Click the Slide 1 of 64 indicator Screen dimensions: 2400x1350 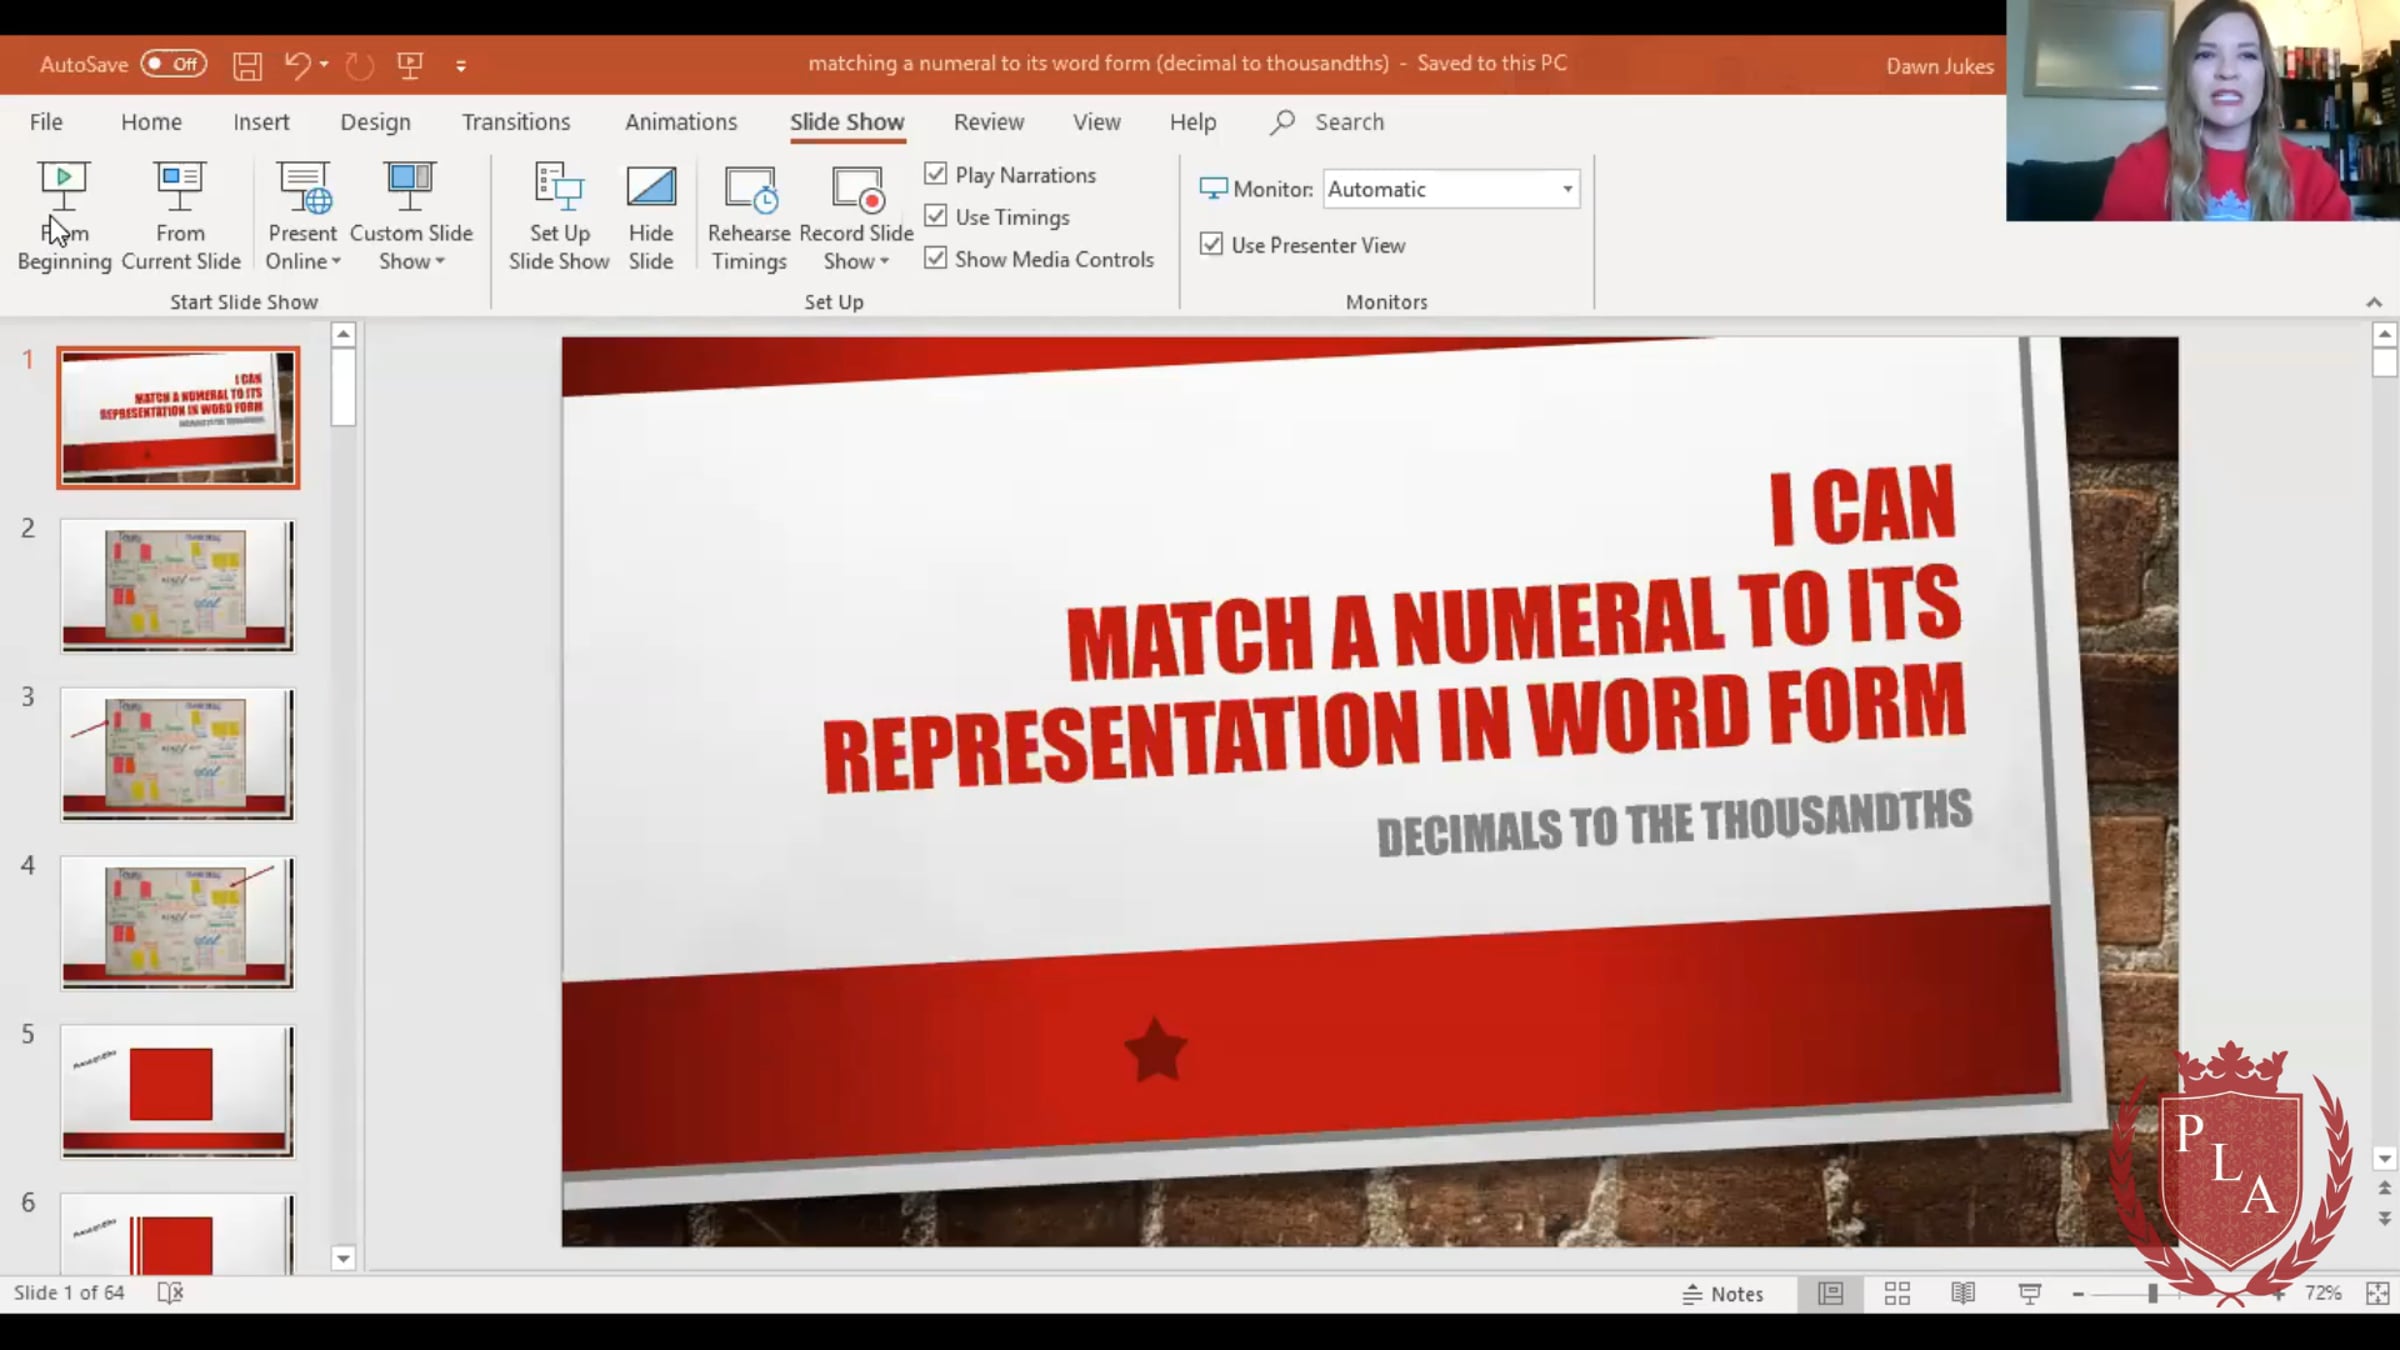pyautogui.click(x=69, y=1293)
